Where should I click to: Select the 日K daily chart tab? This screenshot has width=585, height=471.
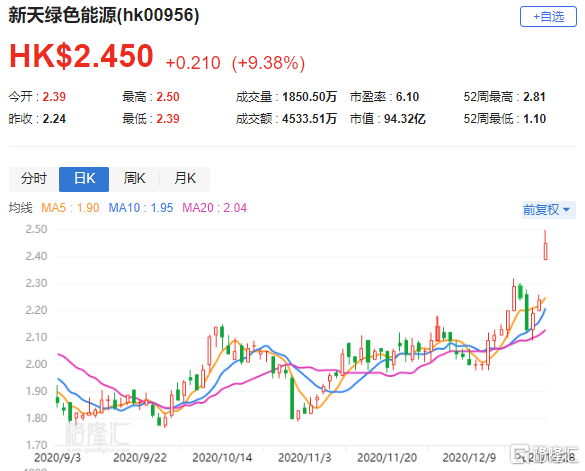click(84, 179)
